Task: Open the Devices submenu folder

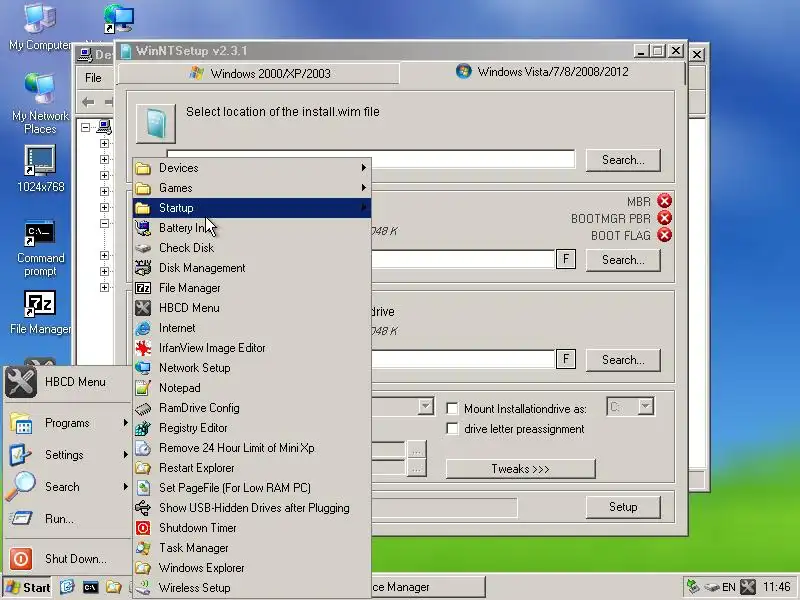Action: tap(252, 168)
